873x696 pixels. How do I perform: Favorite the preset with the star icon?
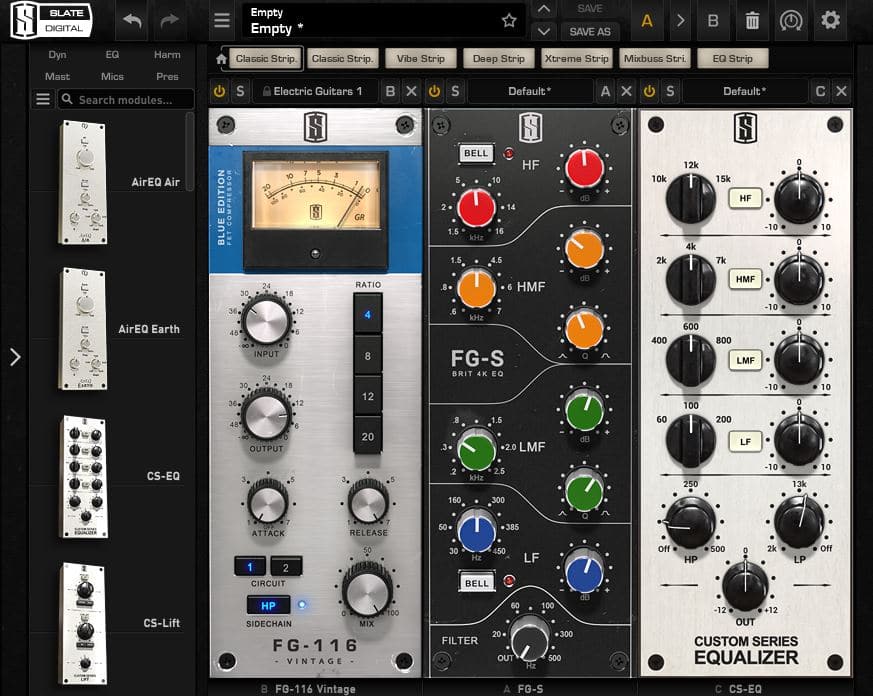[x=509, y=21]
